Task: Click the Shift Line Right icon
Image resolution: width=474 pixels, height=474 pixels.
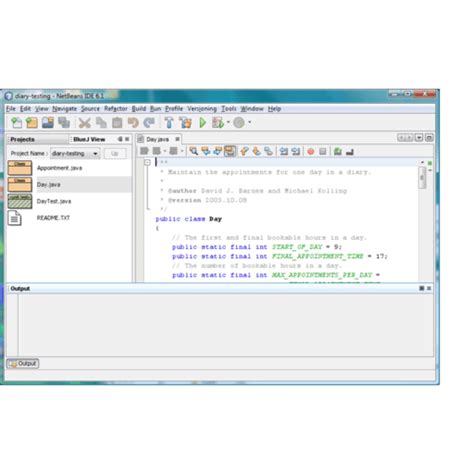Action: coord(296,151)
